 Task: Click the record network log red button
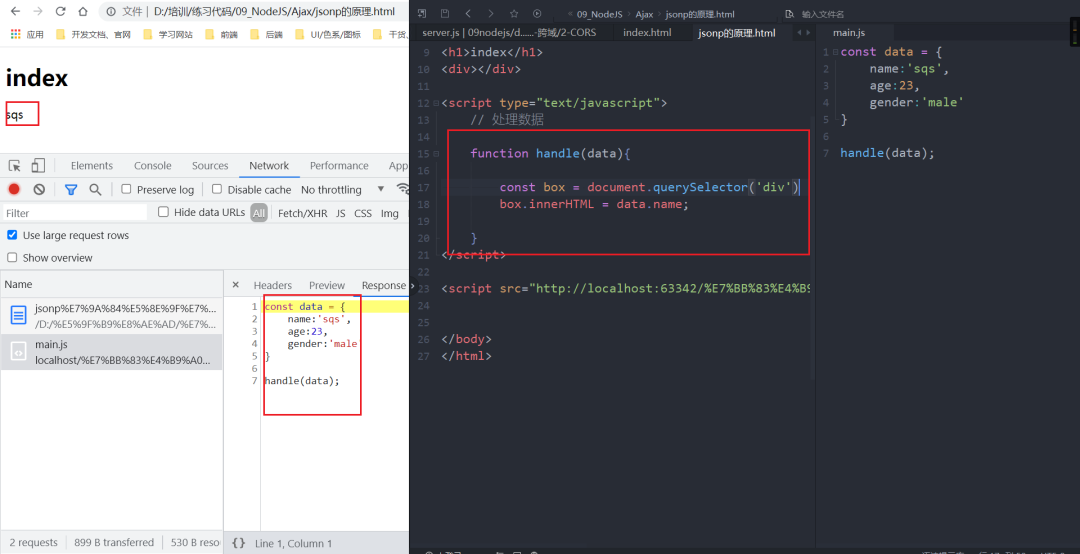tap(14, 189)
